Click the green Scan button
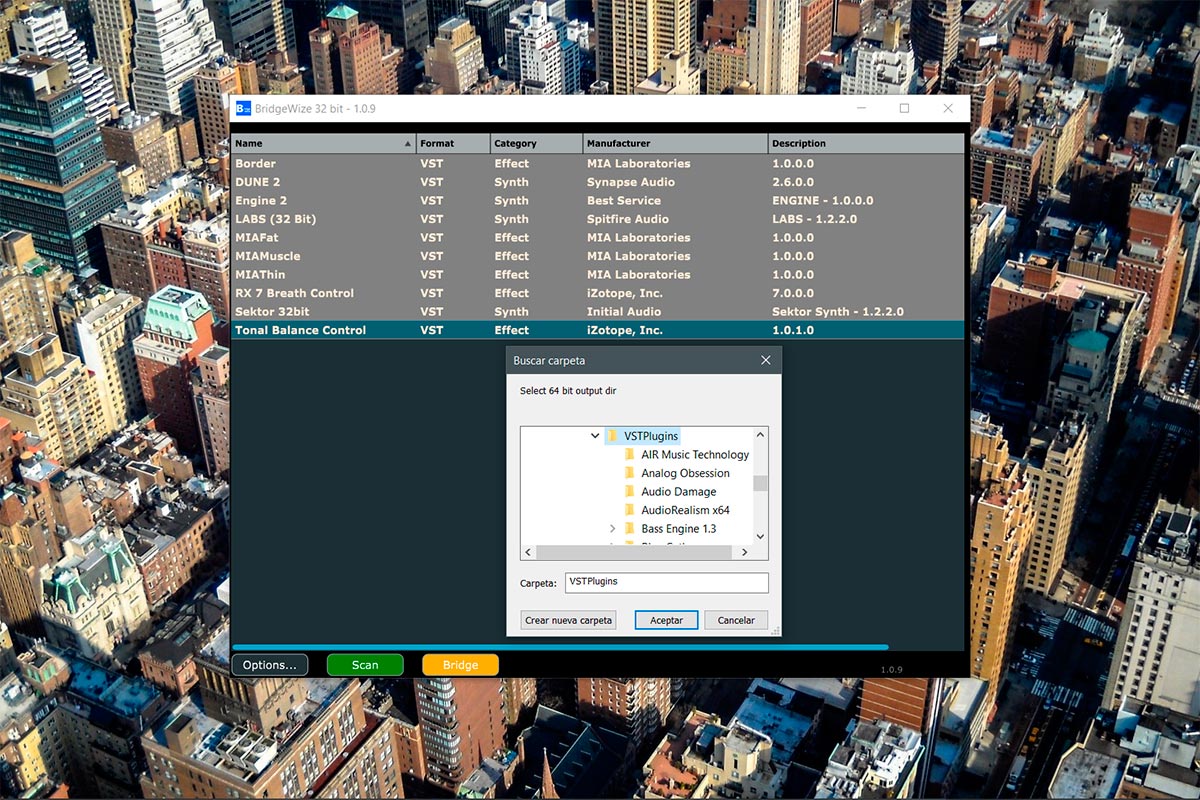 365,665
